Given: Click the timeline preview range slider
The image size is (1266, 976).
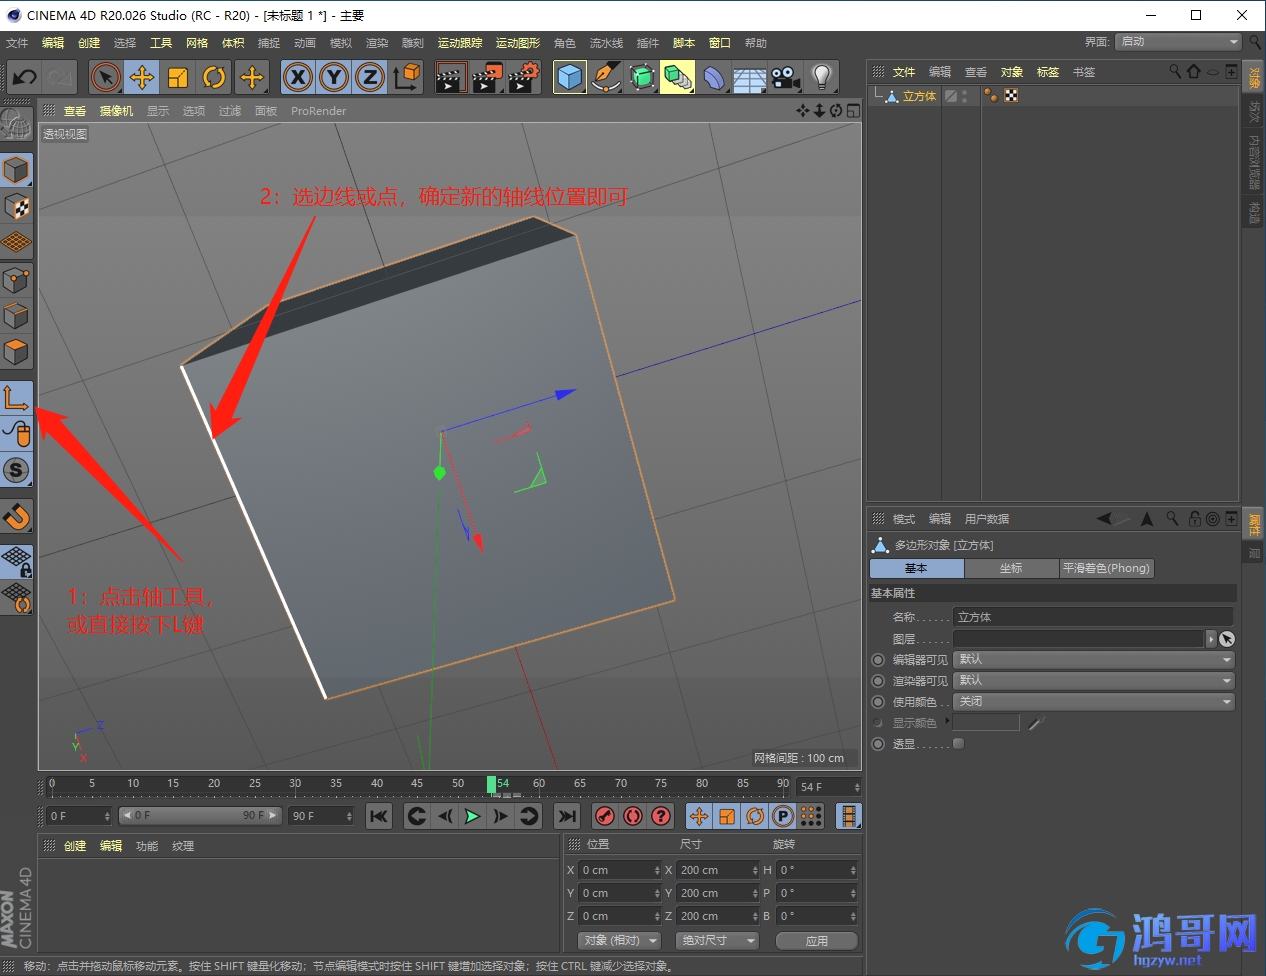Looking at the screenshot, I should tap(200, 816).
